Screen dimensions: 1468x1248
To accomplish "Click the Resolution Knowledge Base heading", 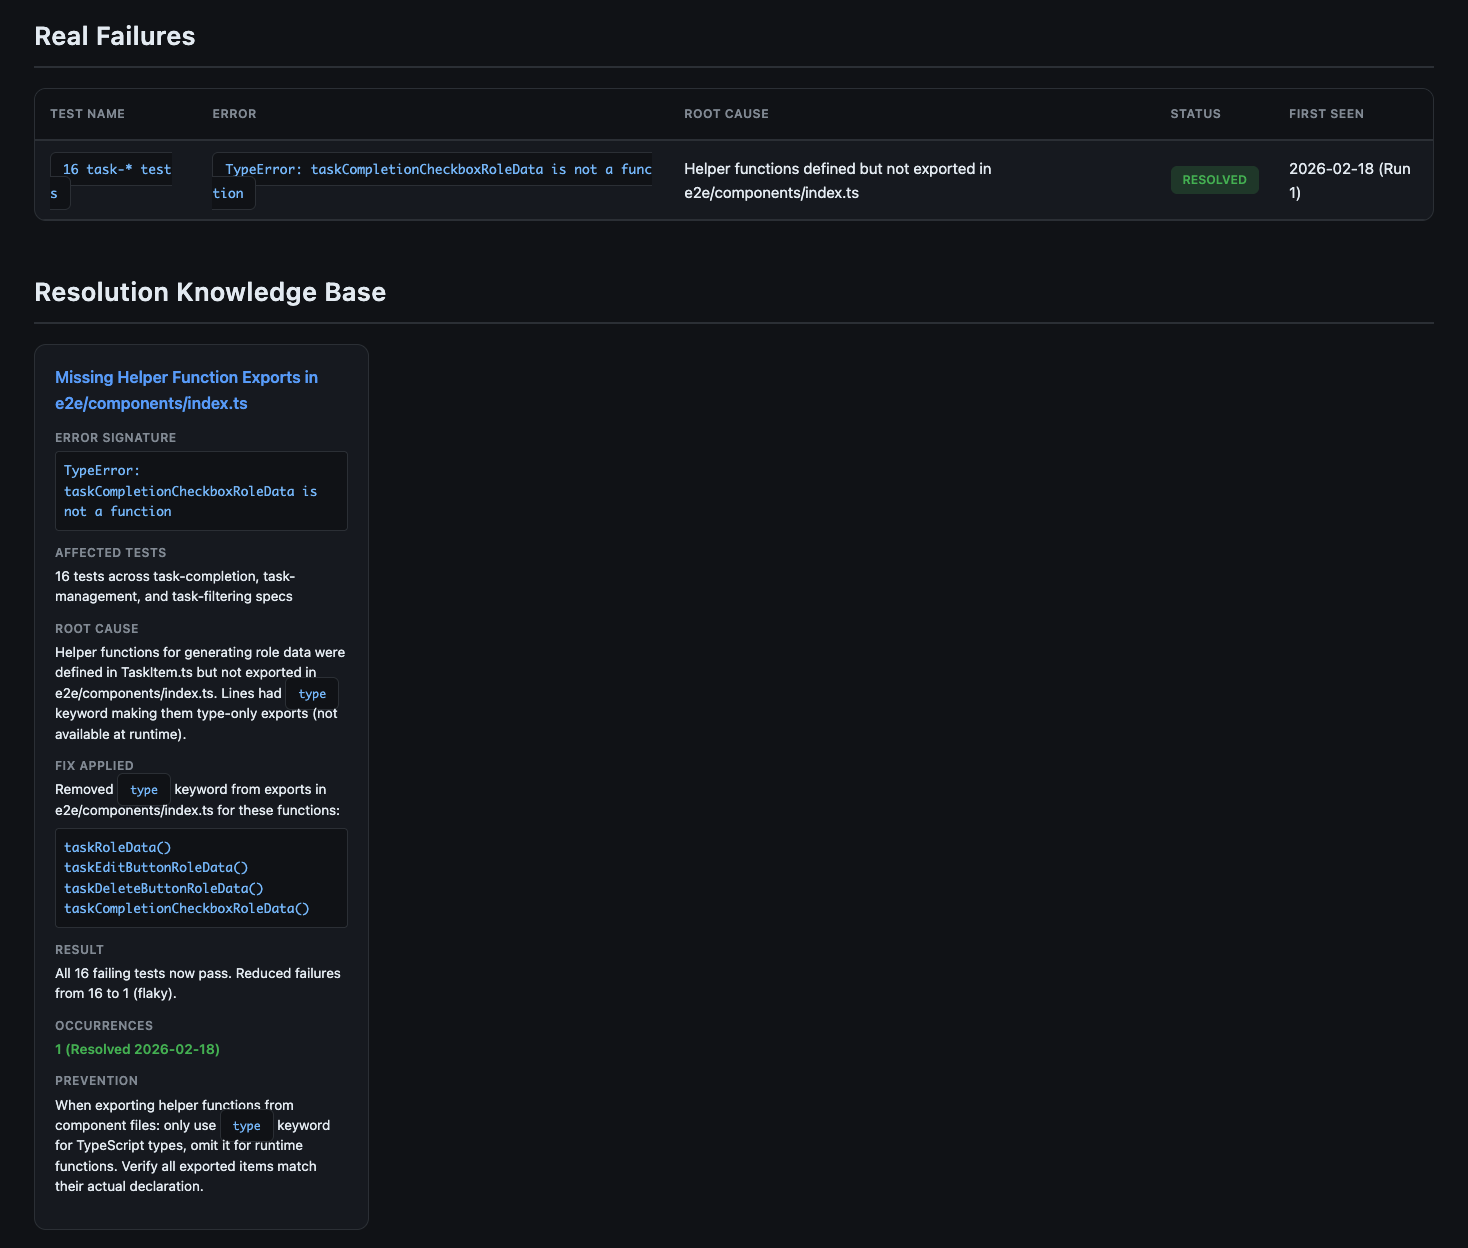I will [x=210, y=292].
